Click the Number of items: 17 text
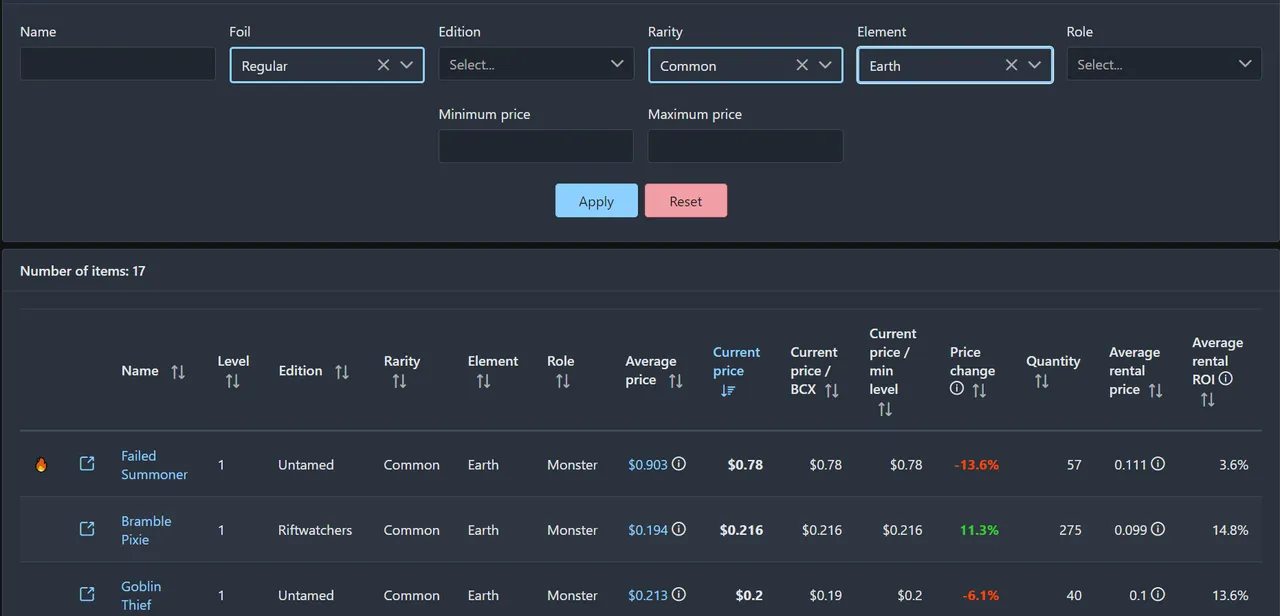This screenshot has width=1280, height=616. (x=83, y=271)
